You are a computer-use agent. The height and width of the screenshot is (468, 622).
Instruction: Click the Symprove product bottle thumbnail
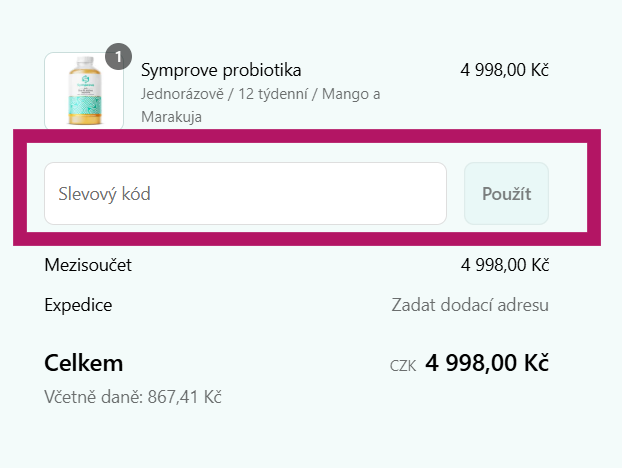click(x=84, y=92)
